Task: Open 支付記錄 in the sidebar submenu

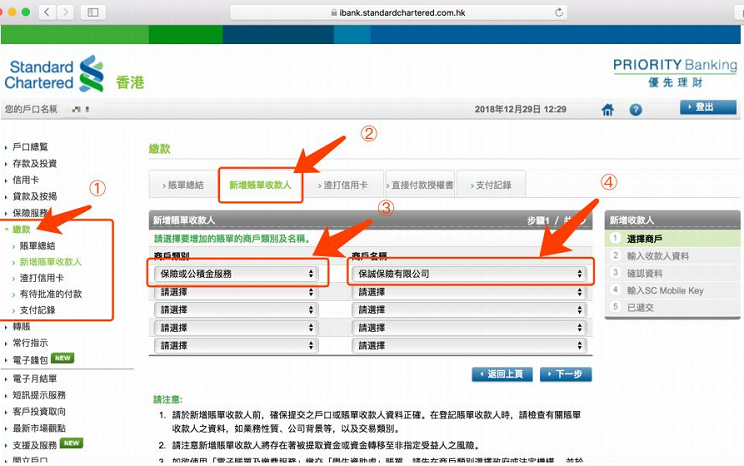Action: [x=37, y=310]
